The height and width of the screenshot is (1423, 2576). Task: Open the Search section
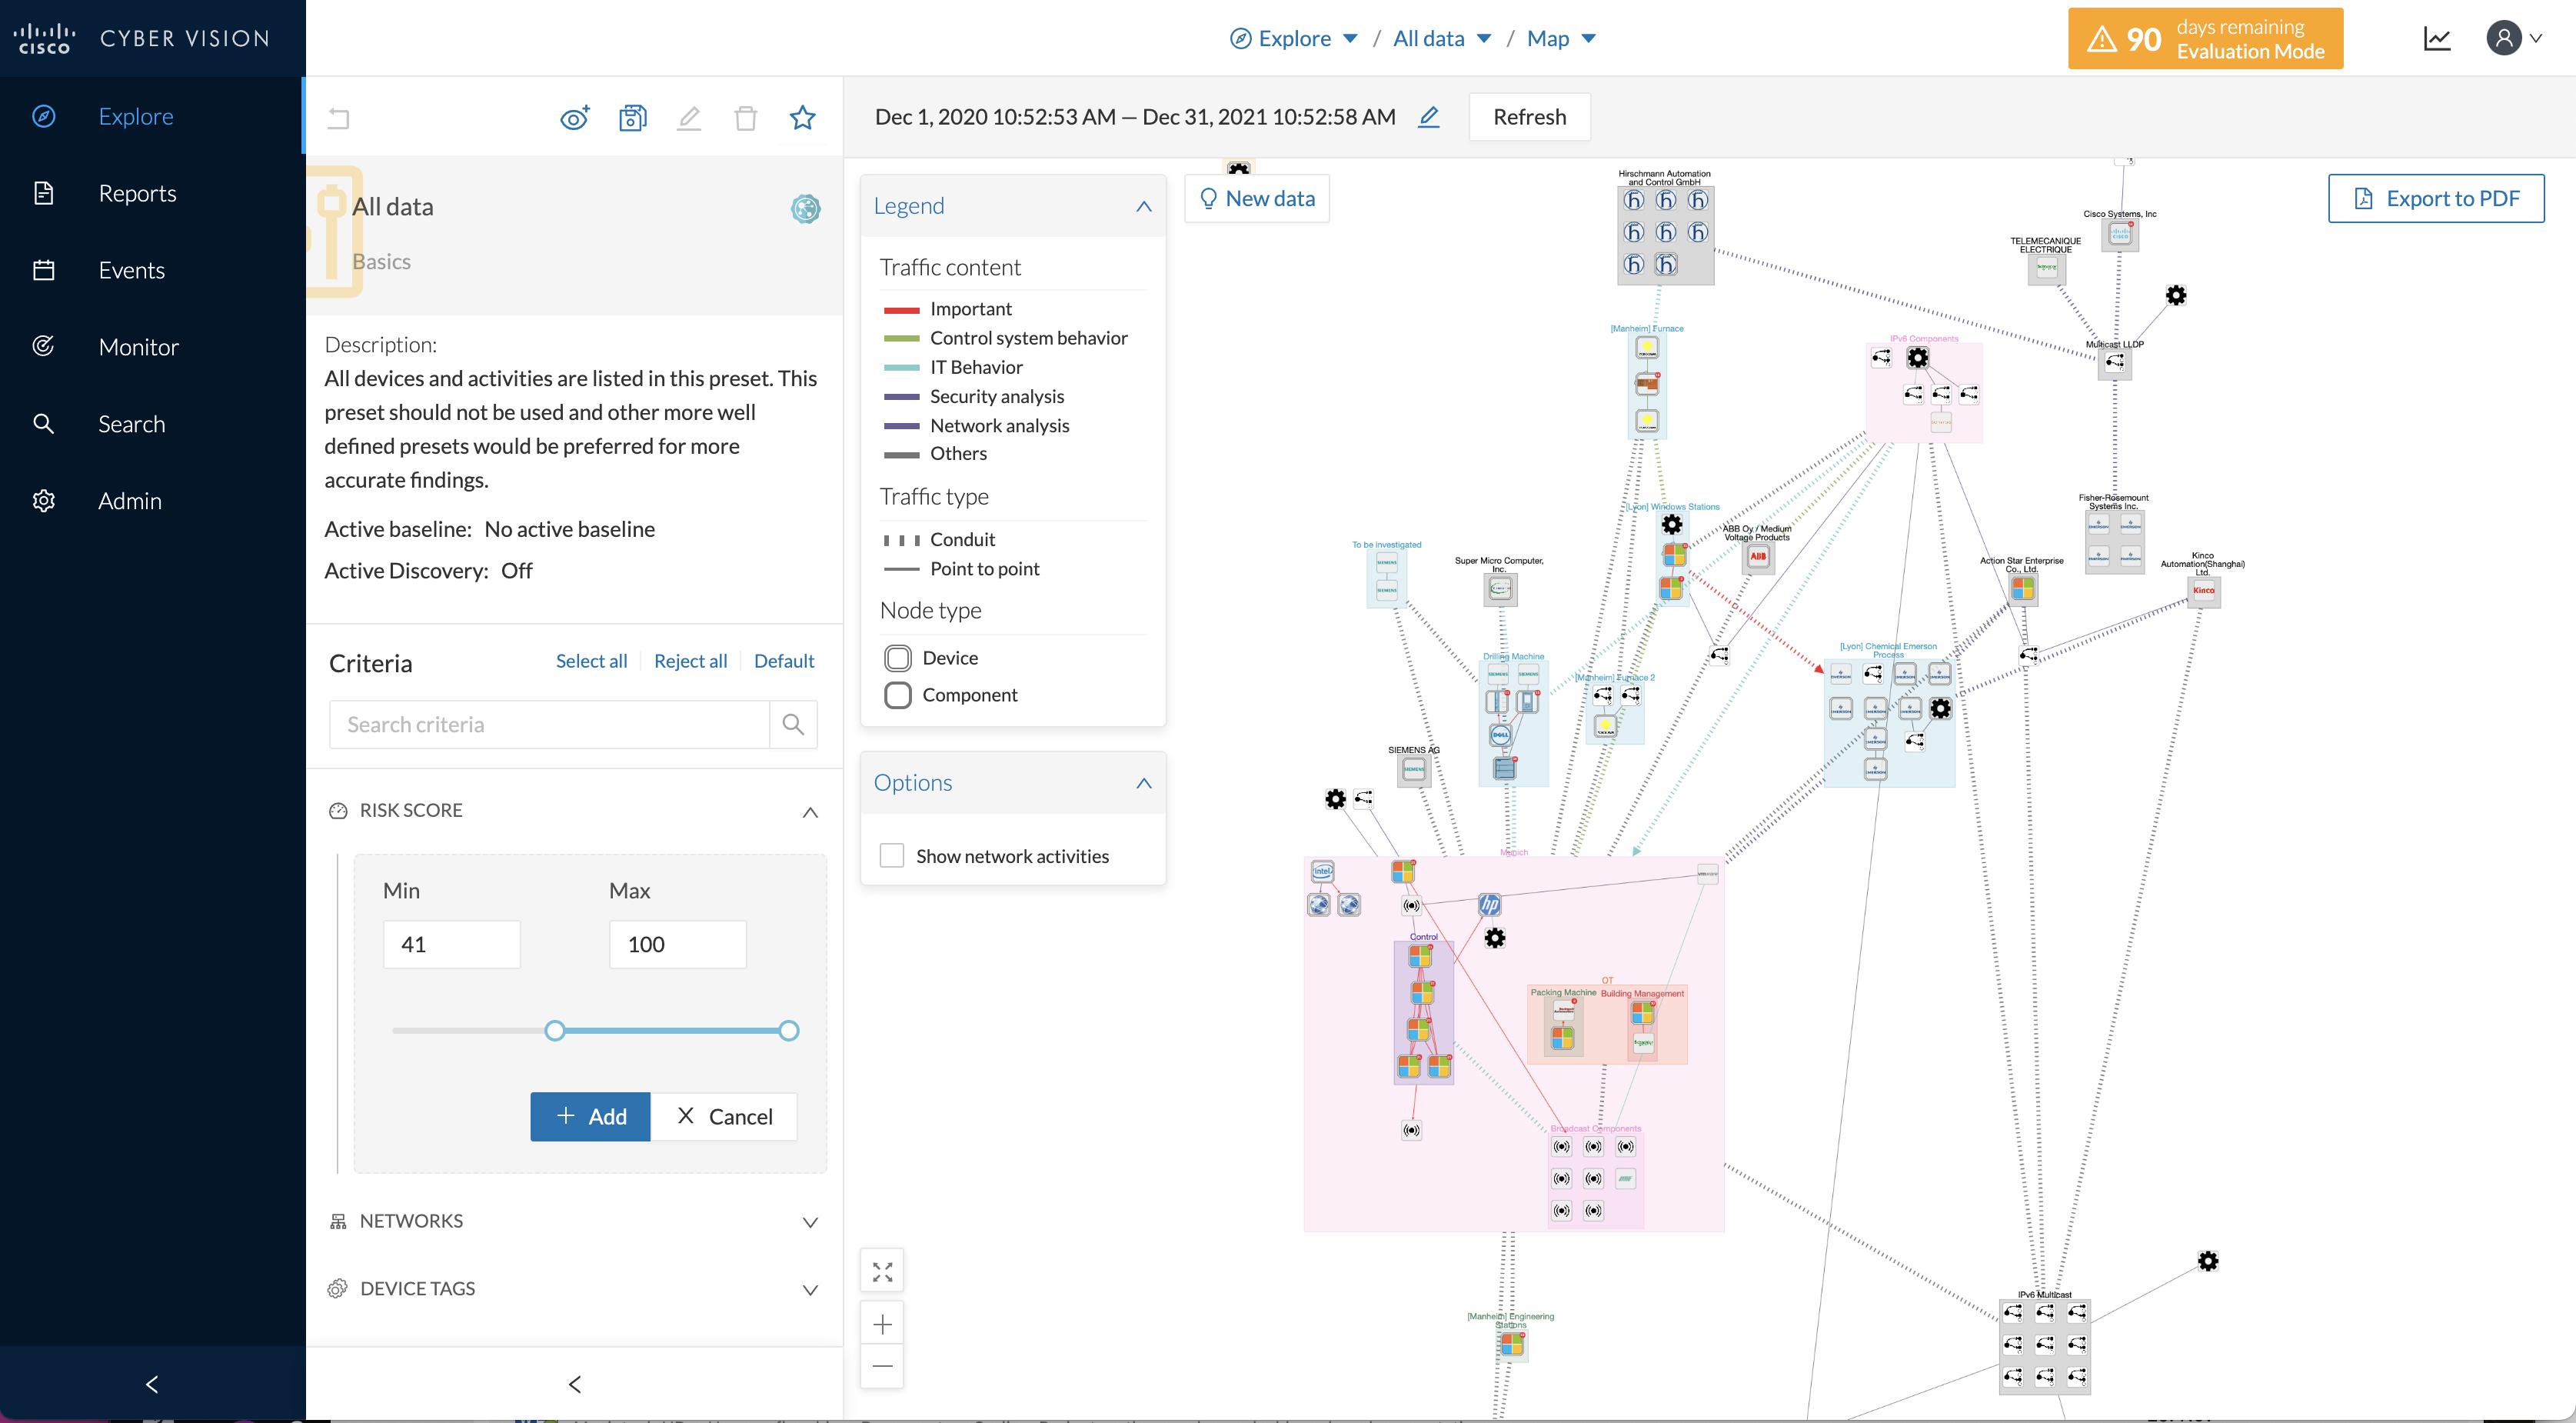(x=44, y=423)
